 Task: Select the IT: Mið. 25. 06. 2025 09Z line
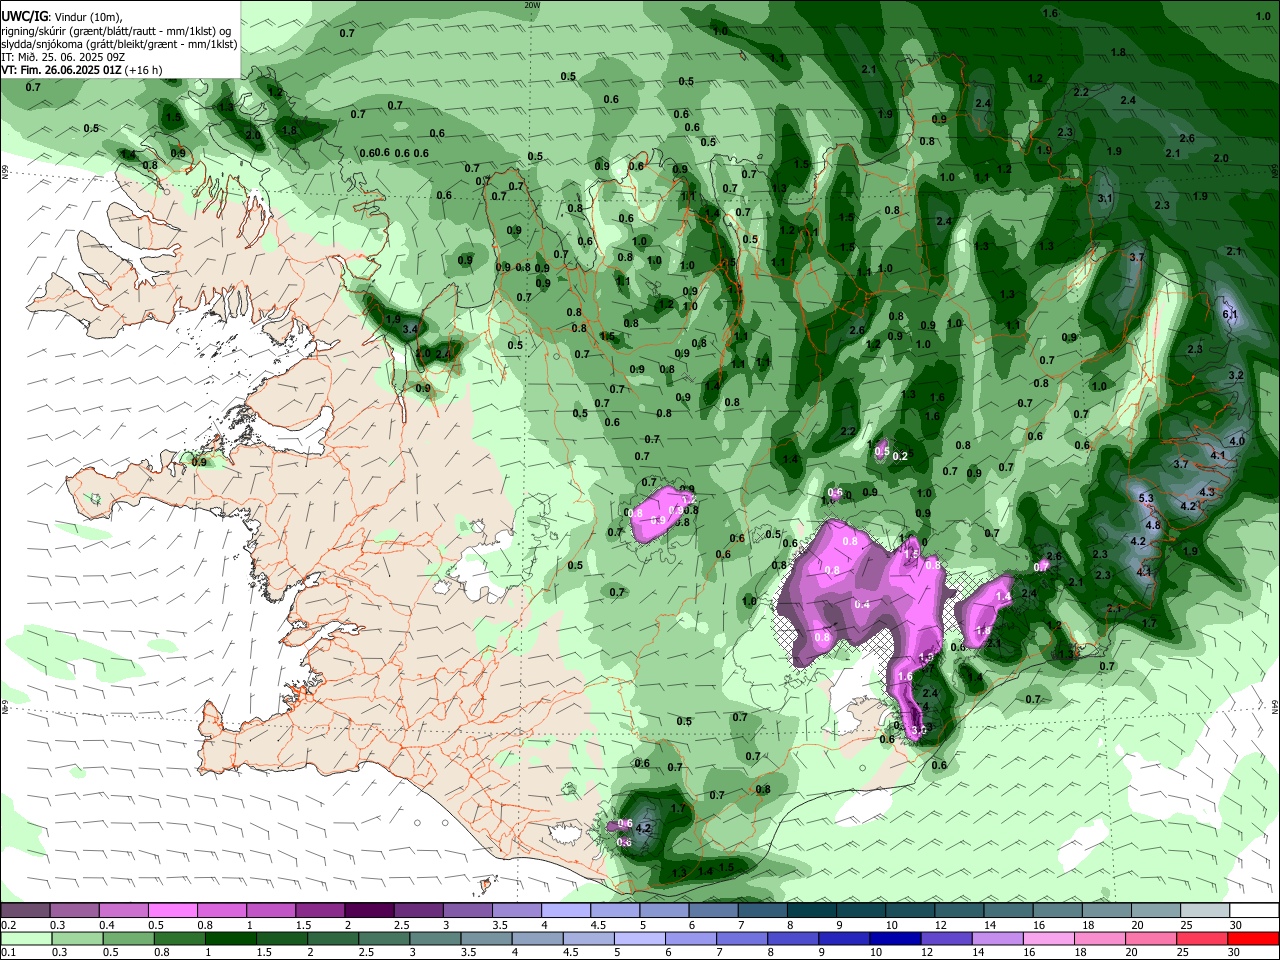[63, 57]
